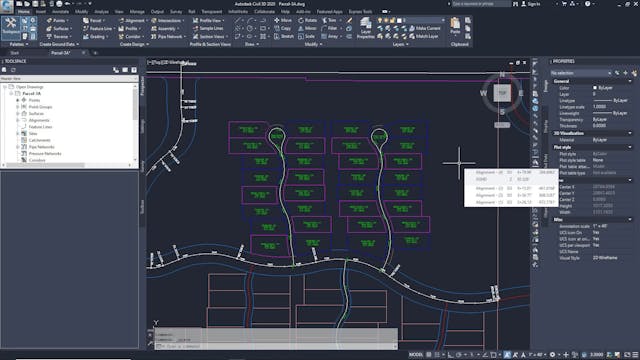The width and height of the screenshot is (640, 360).
Task: Toggle ortho mode in status bar
Action: 450,355
